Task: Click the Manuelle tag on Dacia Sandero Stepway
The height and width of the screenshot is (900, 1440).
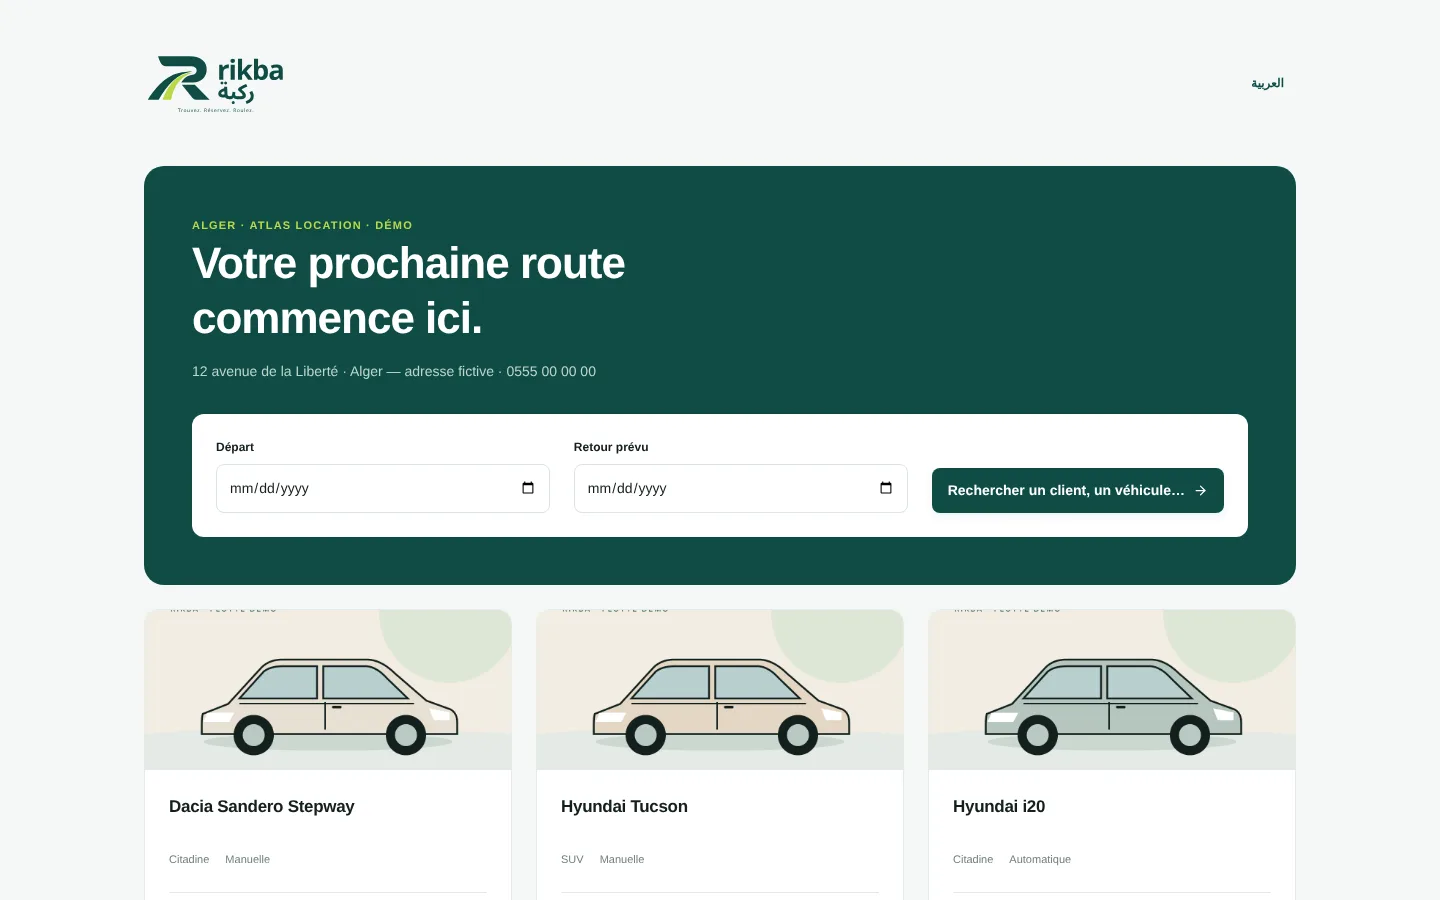Action: pyautogui.click(x=247, y=859)
